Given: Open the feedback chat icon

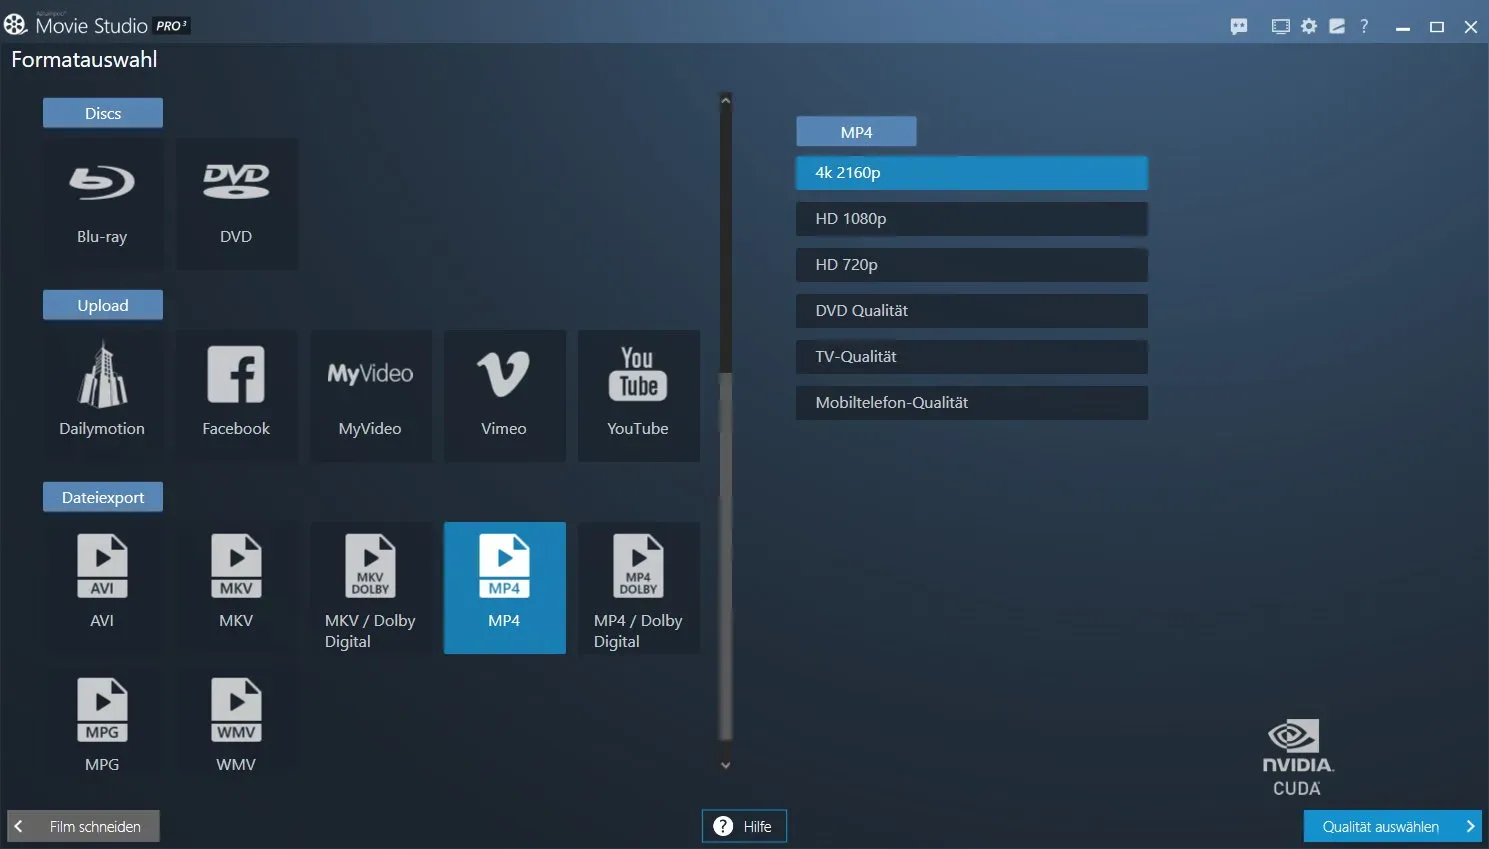Looking at the screenshot, I should [1239, 27].
